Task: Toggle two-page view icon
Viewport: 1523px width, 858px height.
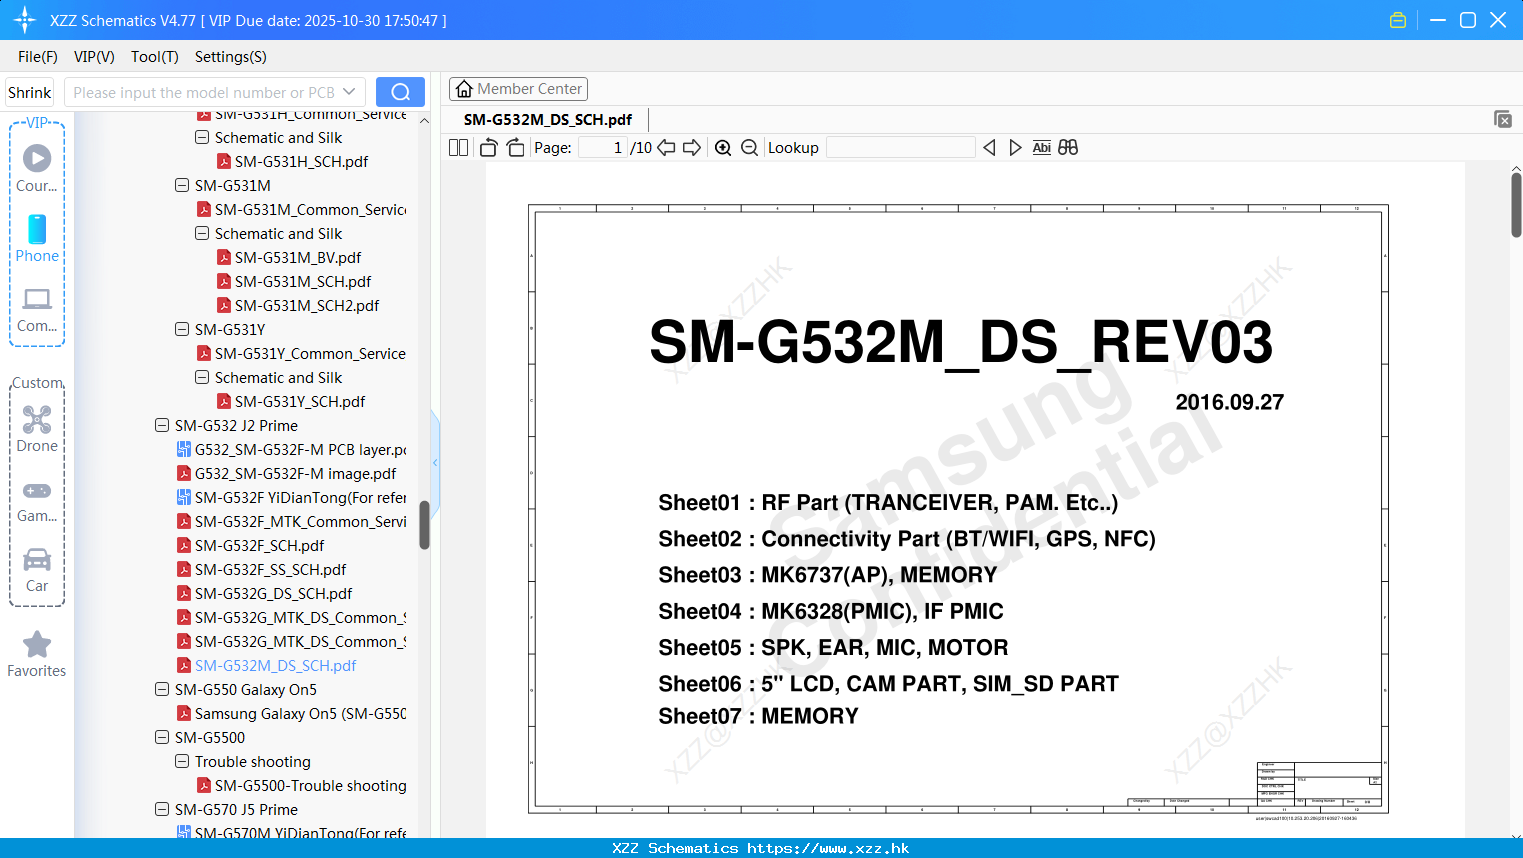Action: pyautogui.click(x=458, y=147)
